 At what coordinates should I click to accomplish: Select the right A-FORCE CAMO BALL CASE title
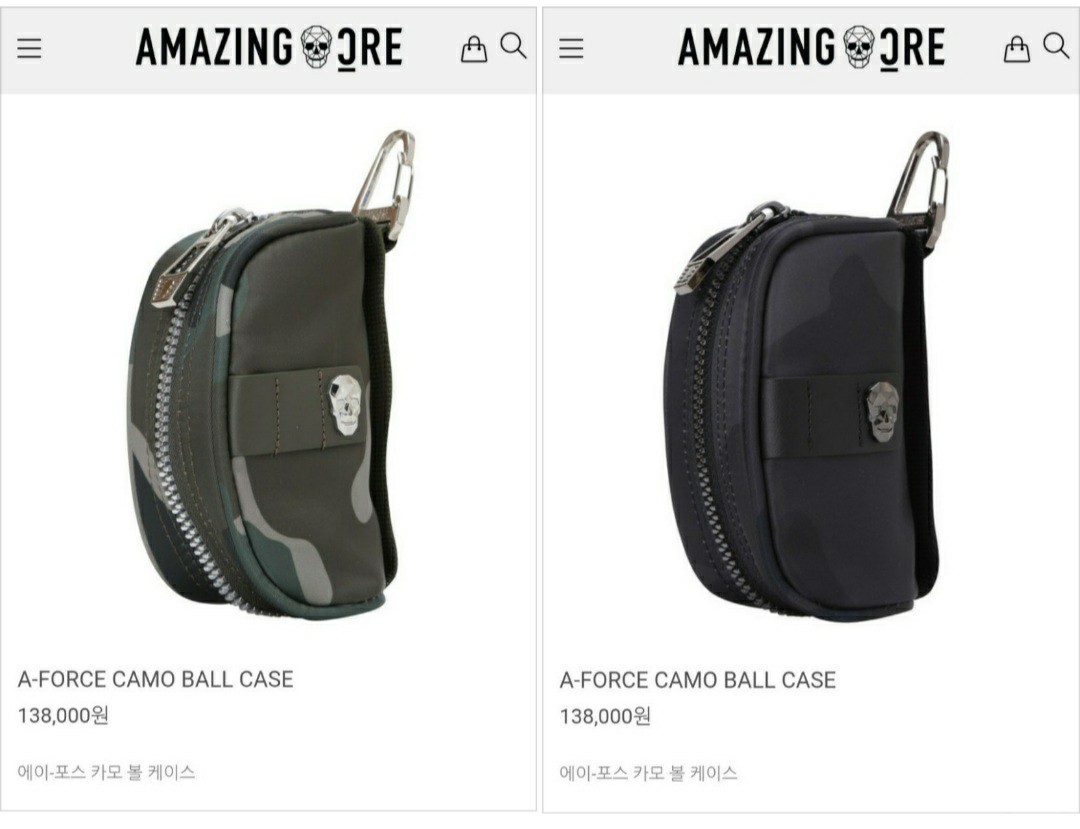point(698,680)
